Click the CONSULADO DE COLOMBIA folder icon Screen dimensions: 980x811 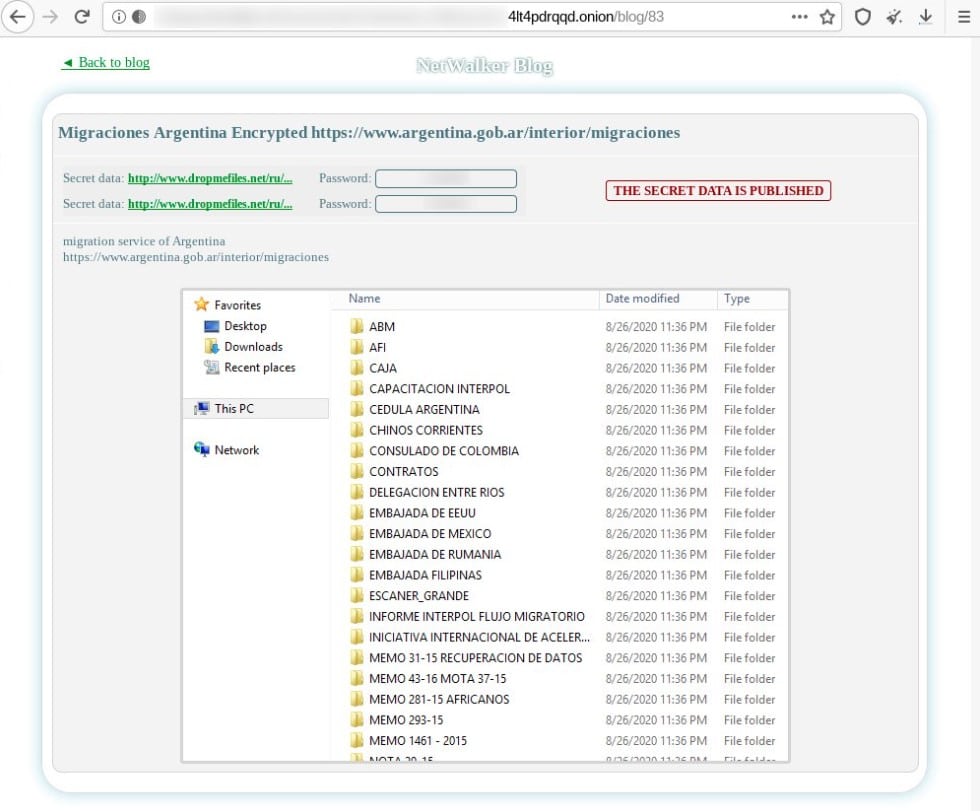(x=357, y=450)
